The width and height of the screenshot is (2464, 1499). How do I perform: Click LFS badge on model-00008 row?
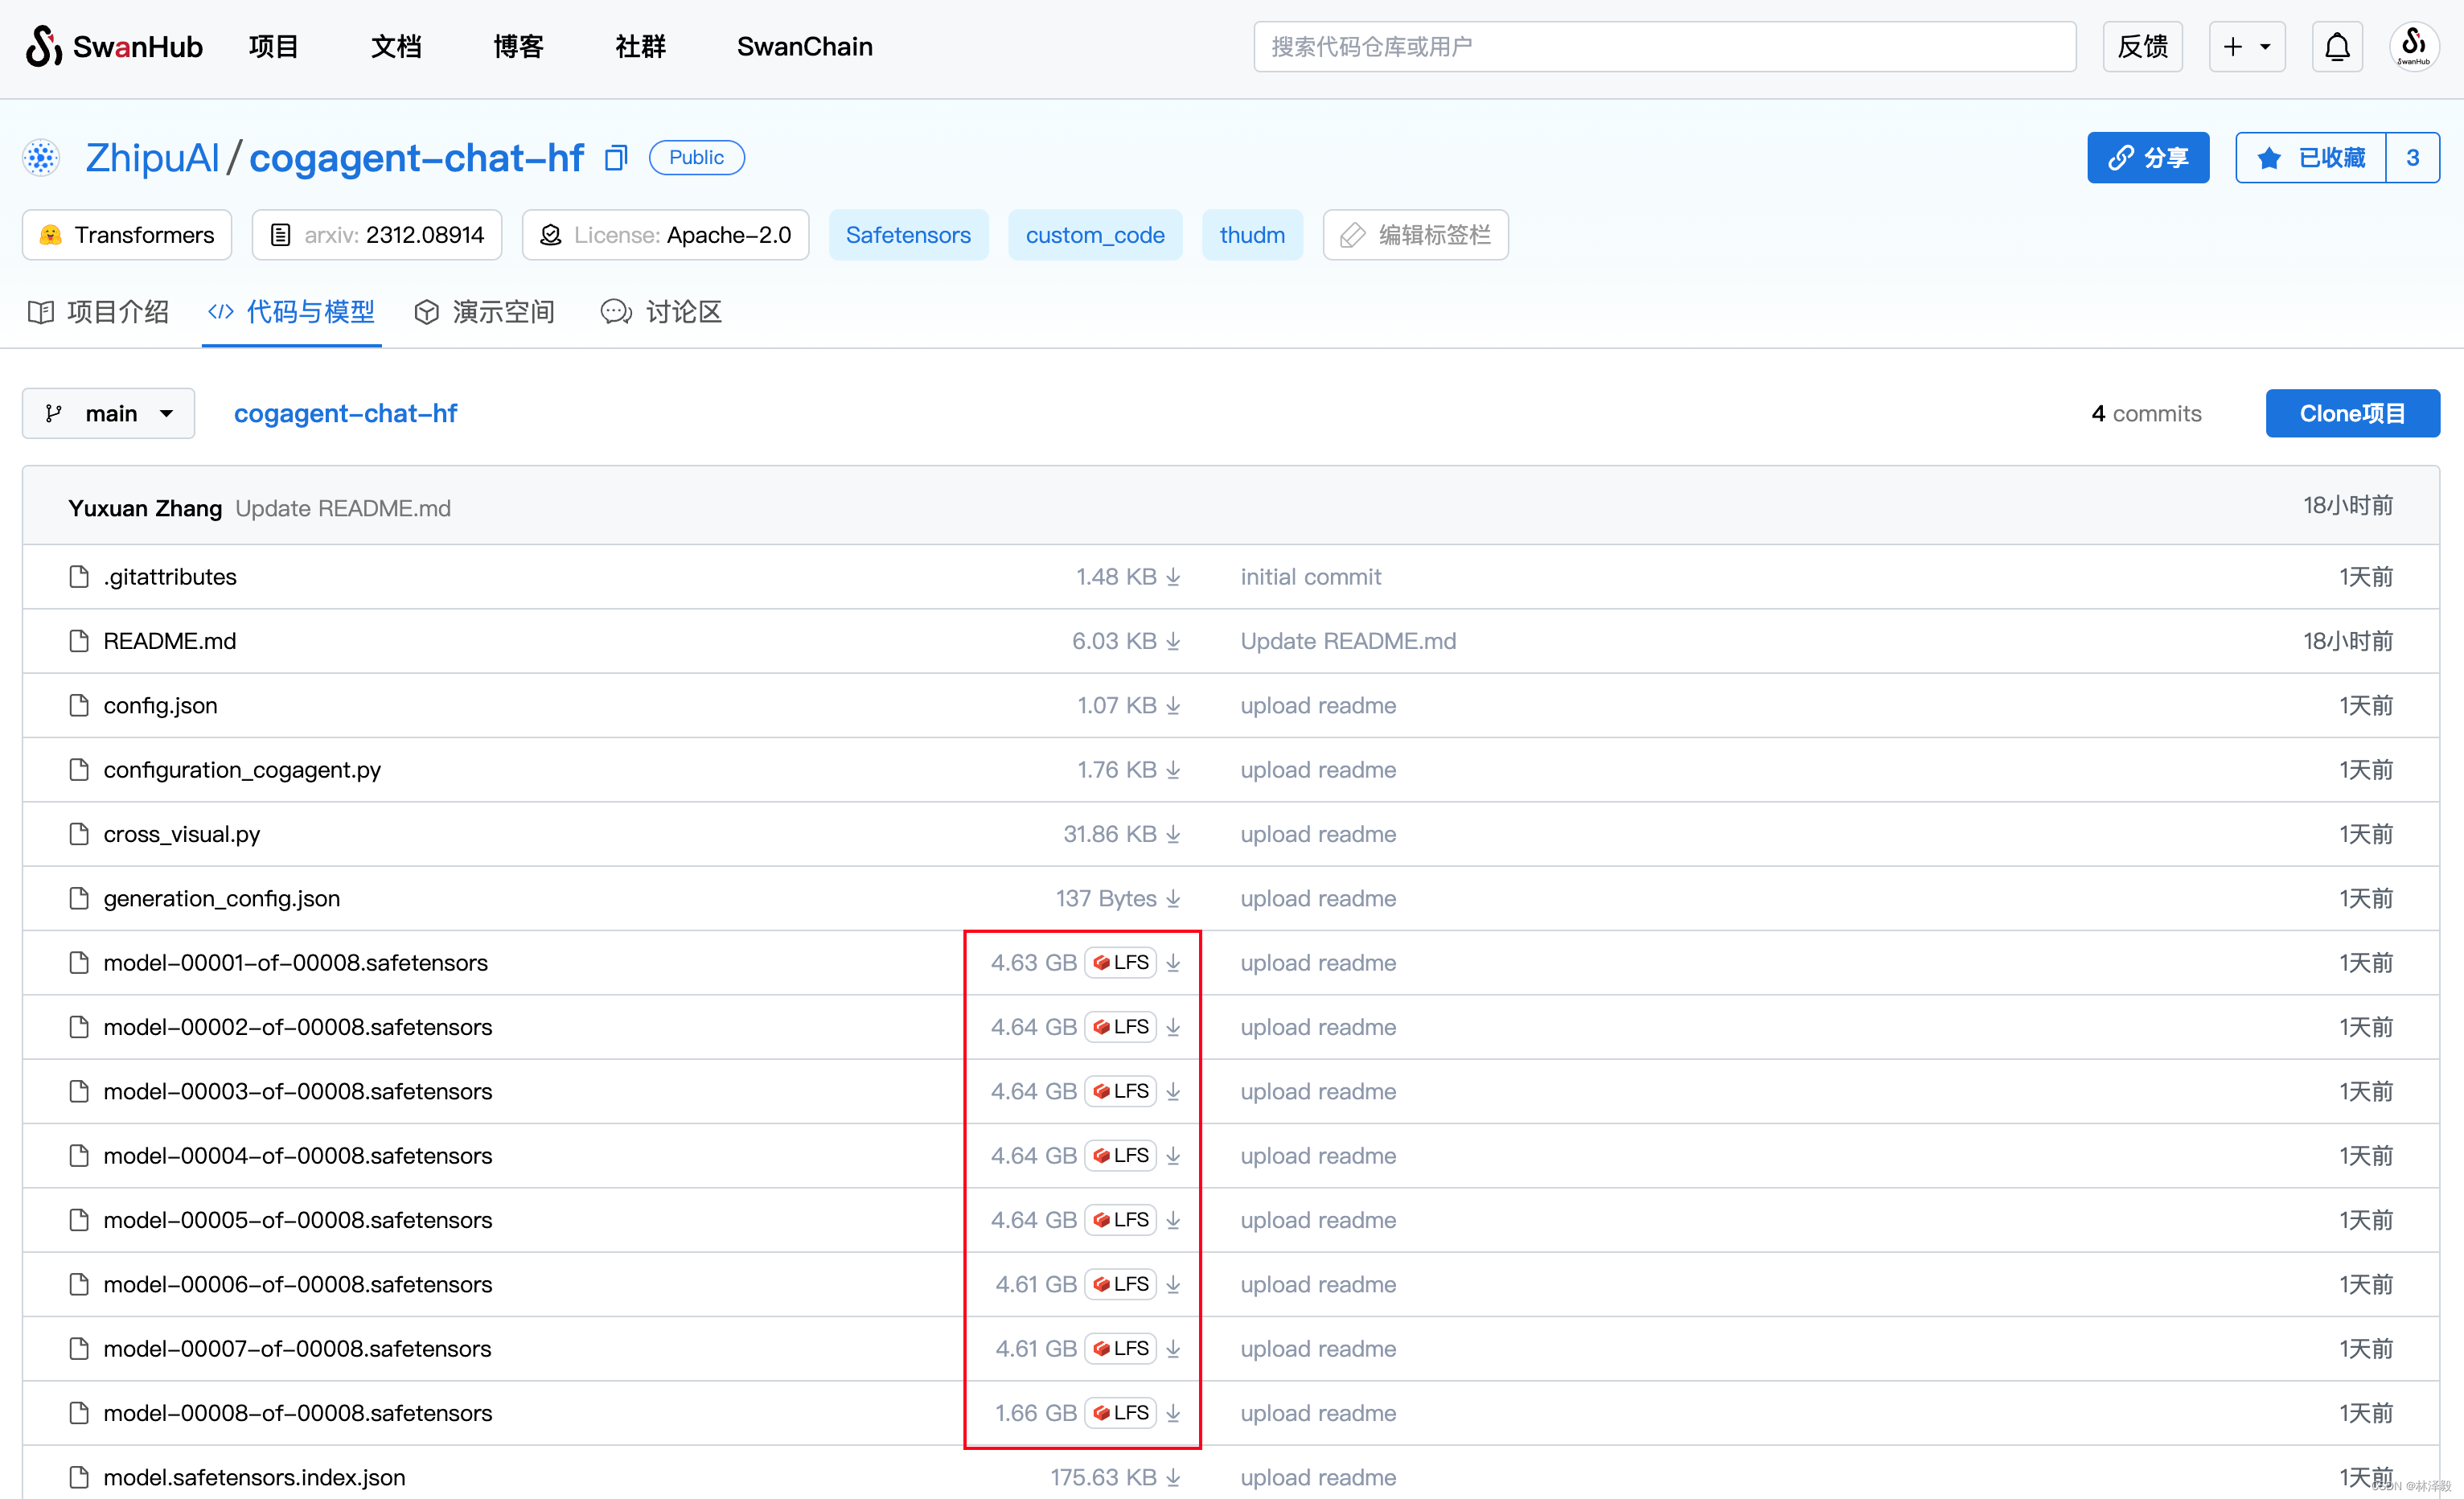[x=1120, y=1413]
